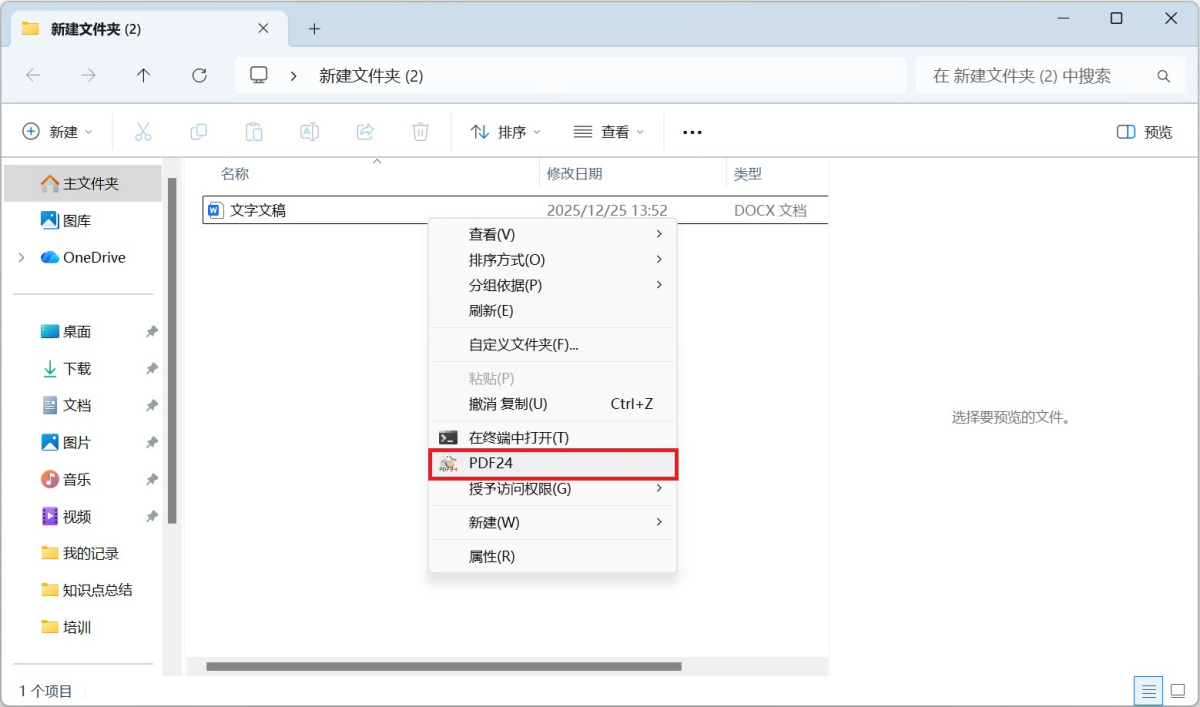
Task: Cut the selected file using the scissors icon
Action: coord(143,131)
